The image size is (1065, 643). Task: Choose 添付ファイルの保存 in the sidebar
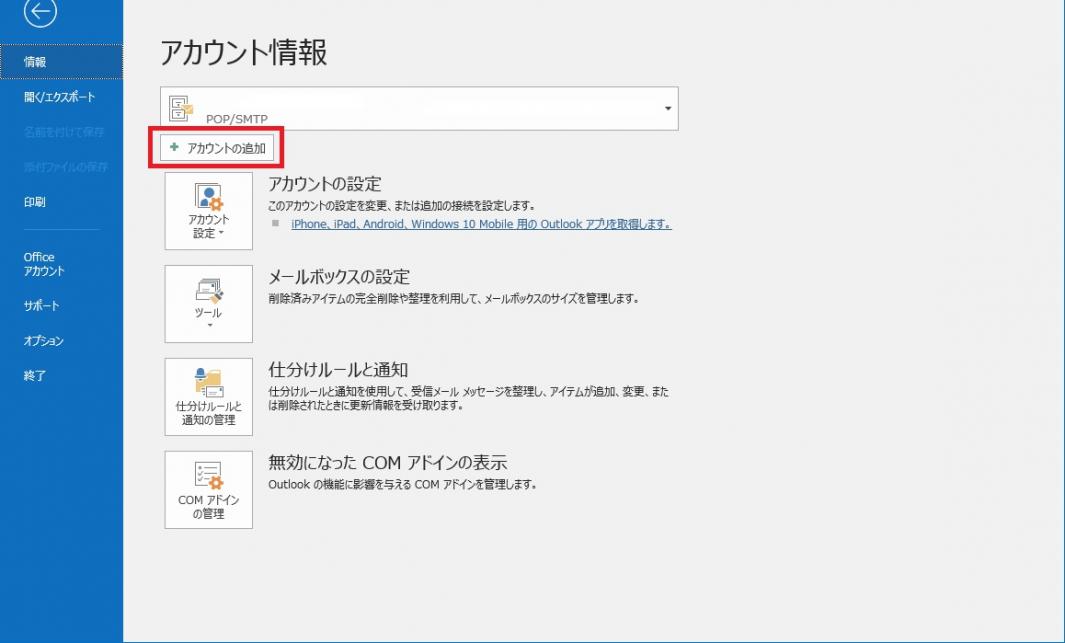66,167
